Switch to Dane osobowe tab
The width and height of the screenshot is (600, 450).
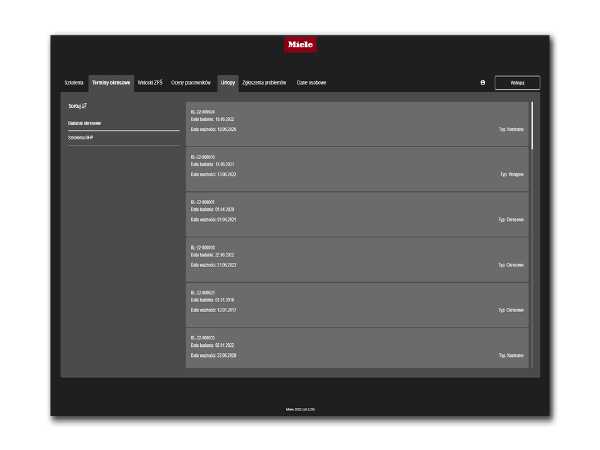coord(311,83)
